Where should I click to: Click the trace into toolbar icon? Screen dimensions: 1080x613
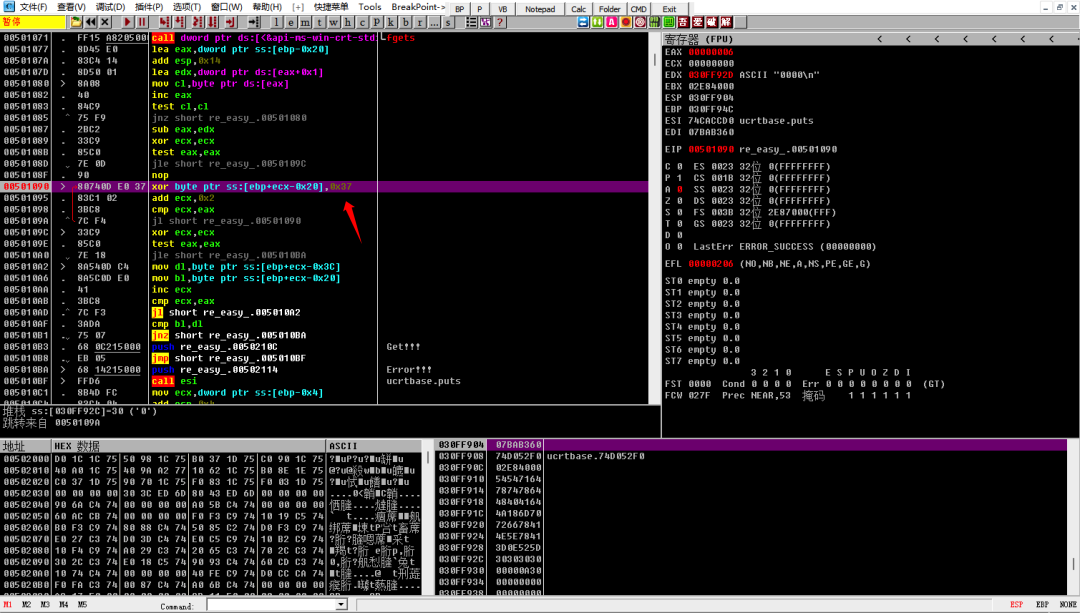coord(198,22)
